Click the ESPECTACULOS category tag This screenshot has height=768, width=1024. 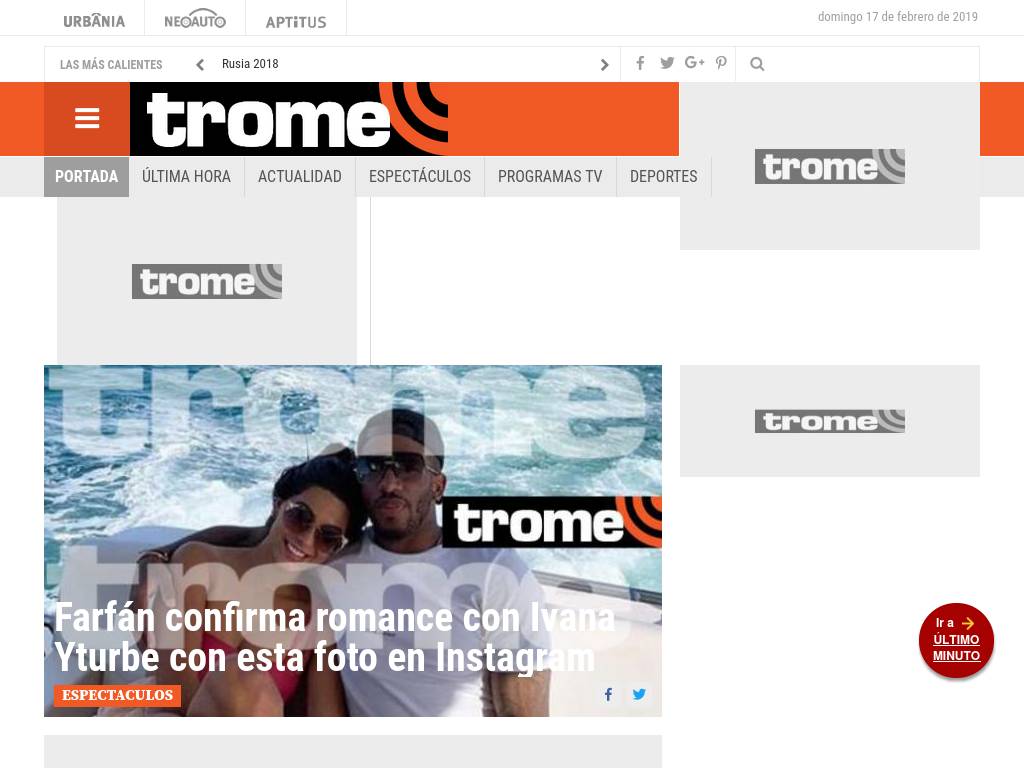118,695
